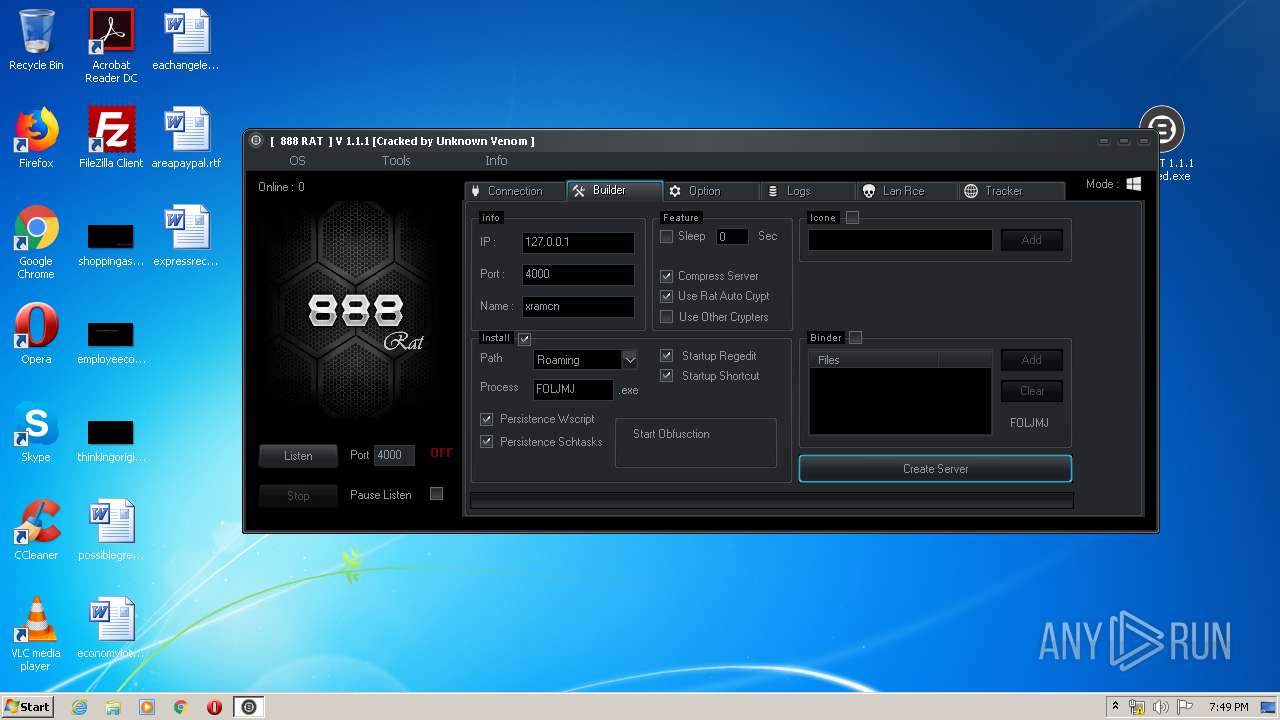Click the Stop button
Viewport: 1280px width, 720px height.
(298, 495)
